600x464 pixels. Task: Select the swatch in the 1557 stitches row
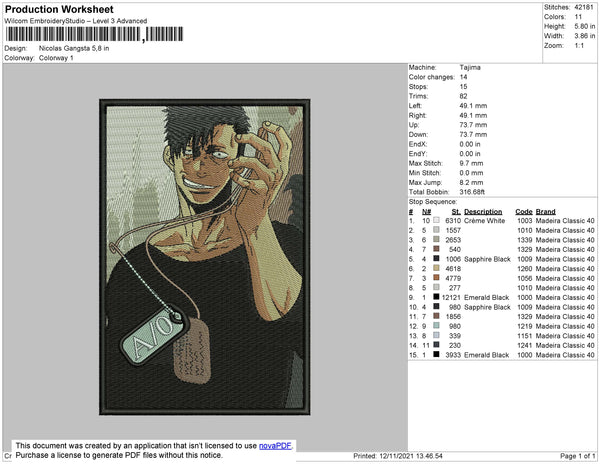coord(436,230)
